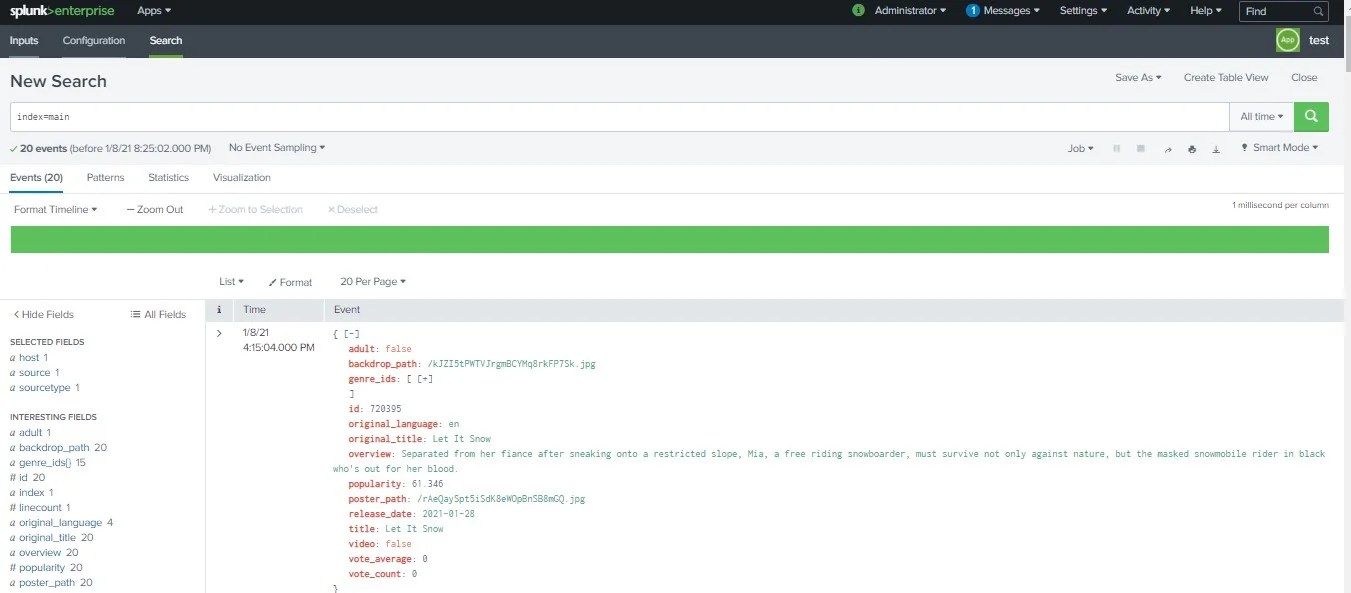Open the Messages dropdown
Screen dimensions: 1351x593
(1011, 11)
